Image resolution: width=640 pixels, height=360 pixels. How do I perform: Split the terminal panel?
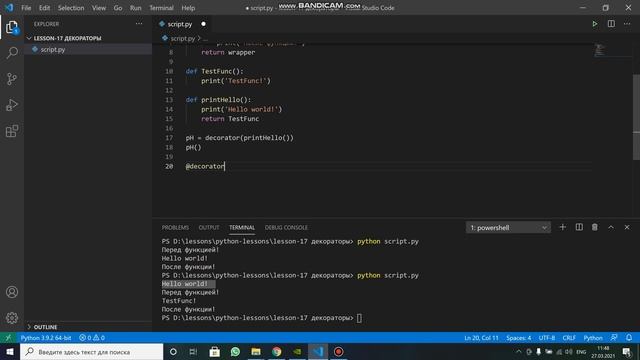pos(579,227)
